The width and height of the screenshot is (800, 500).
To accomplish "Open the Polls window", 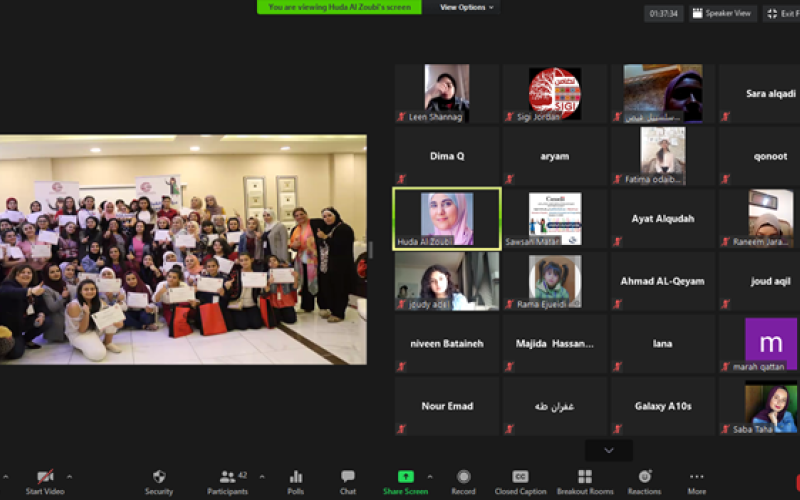I will pyautogui.click(x=296, y=480).
